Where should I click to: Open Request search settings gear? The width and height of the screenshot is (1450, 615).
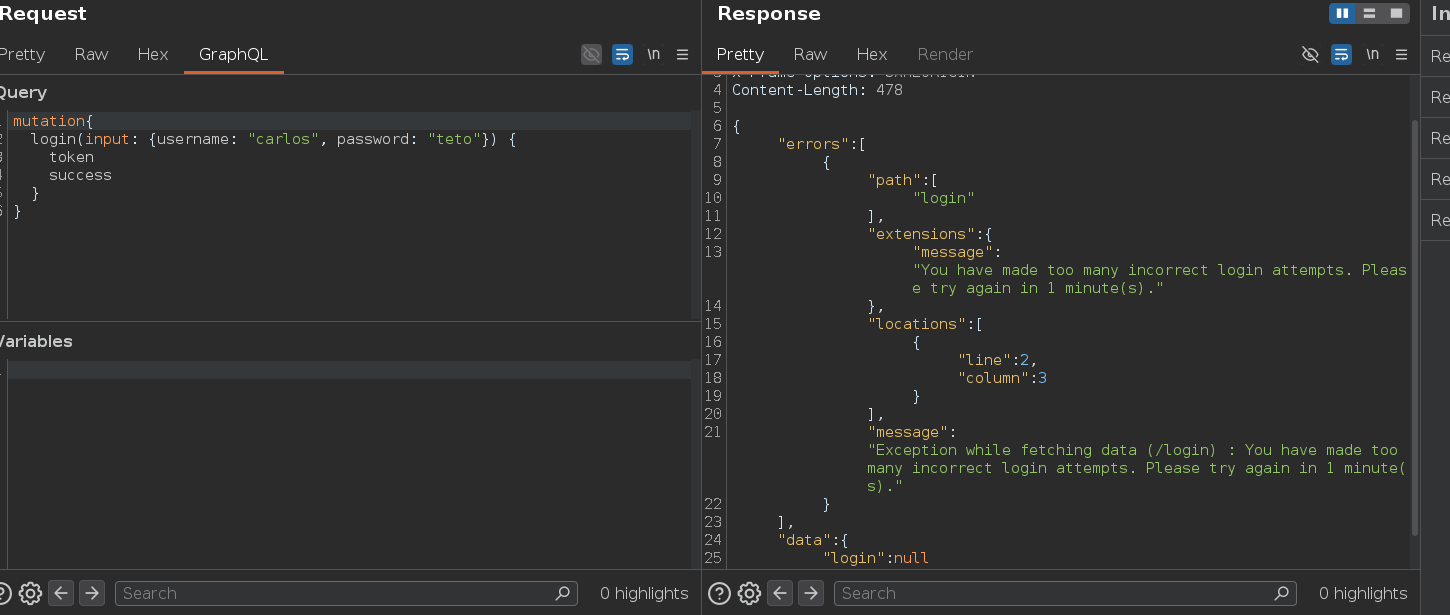30,593
